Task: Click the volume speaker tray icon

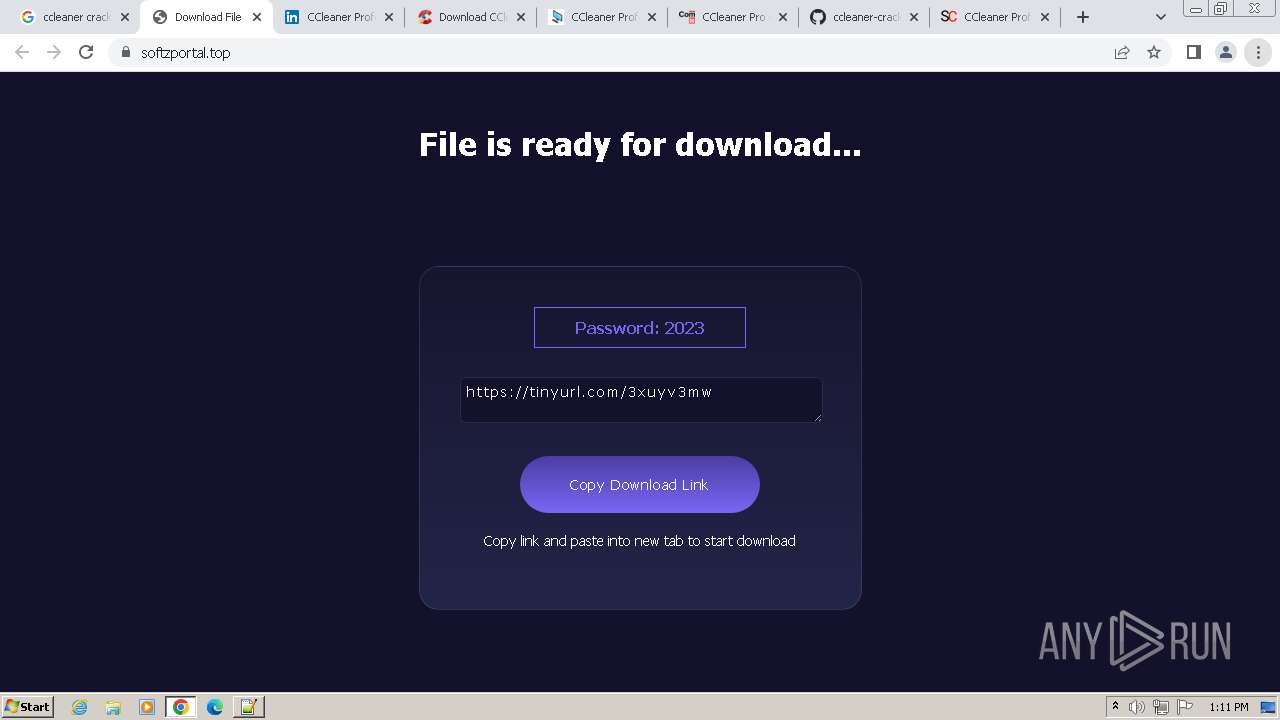Action: [x=1137, y=707]
